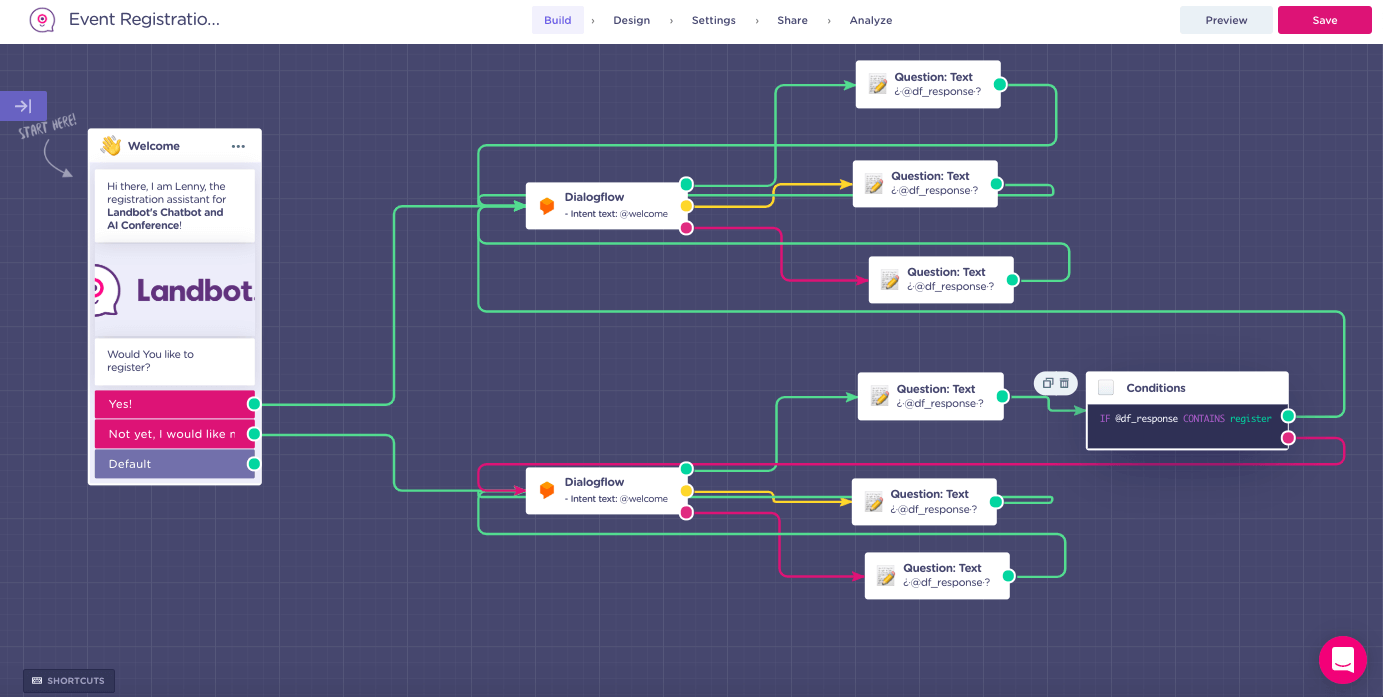The image size is (1383, 697).
Task: Save the bot with Save button
Action: tap(1325, 20)
